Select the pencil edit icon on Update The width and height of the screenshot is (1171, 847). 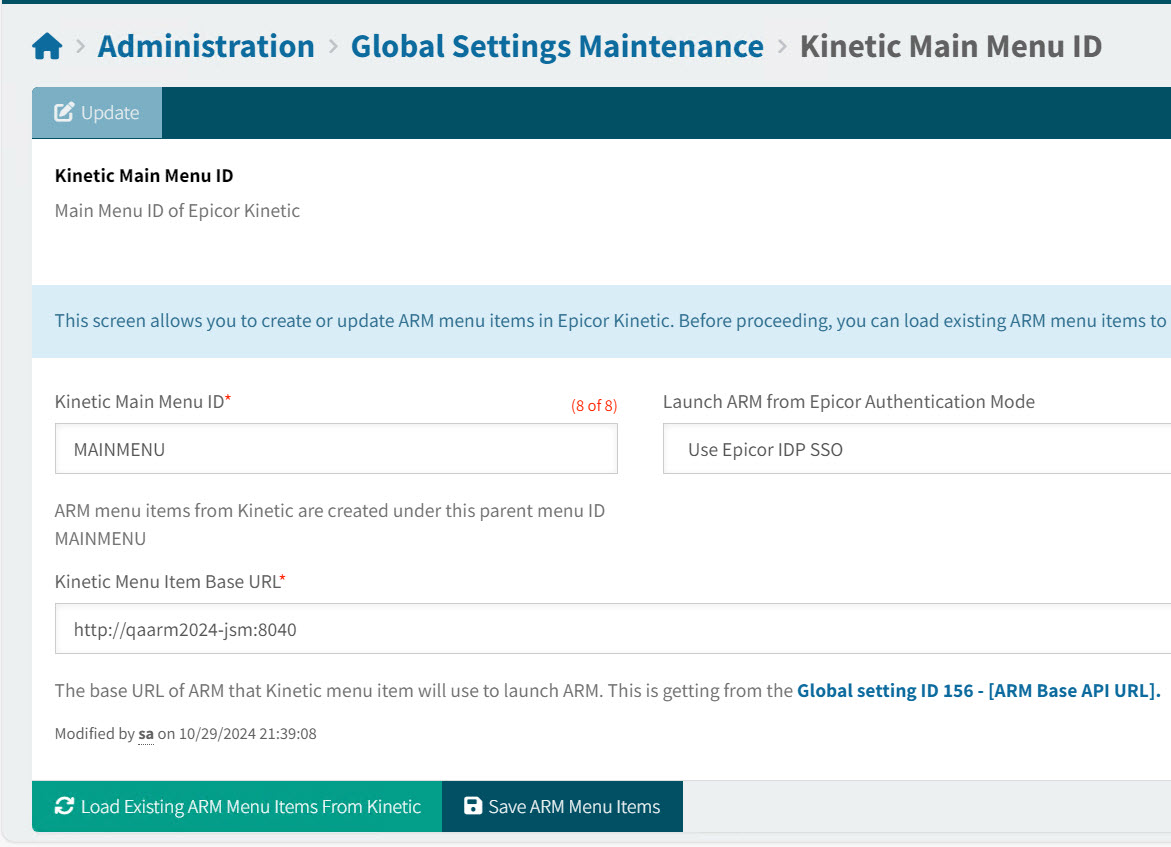pos(63,112)
